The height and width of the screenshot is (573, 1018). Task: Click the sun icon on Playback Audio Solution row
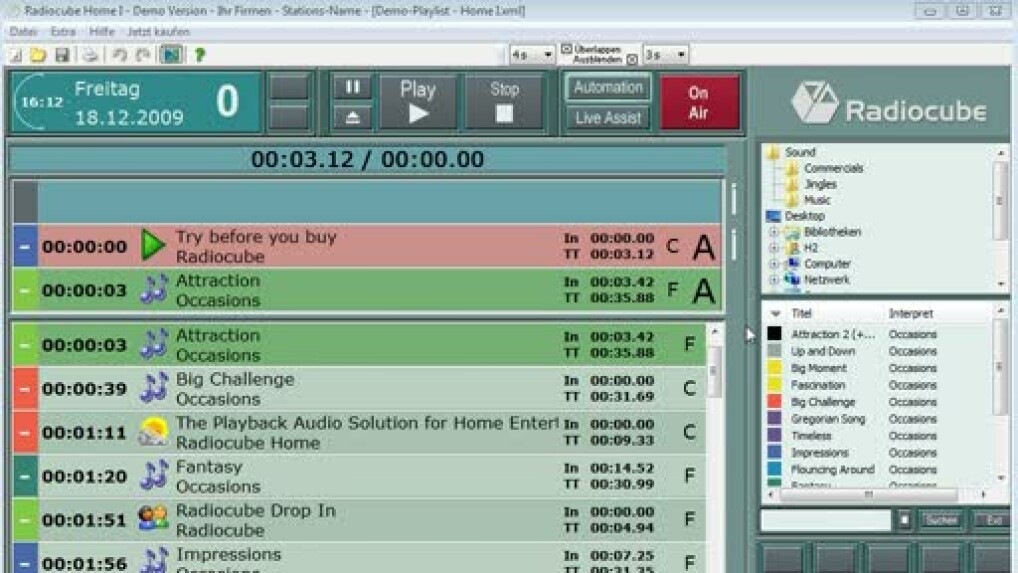tap(153, 432)
